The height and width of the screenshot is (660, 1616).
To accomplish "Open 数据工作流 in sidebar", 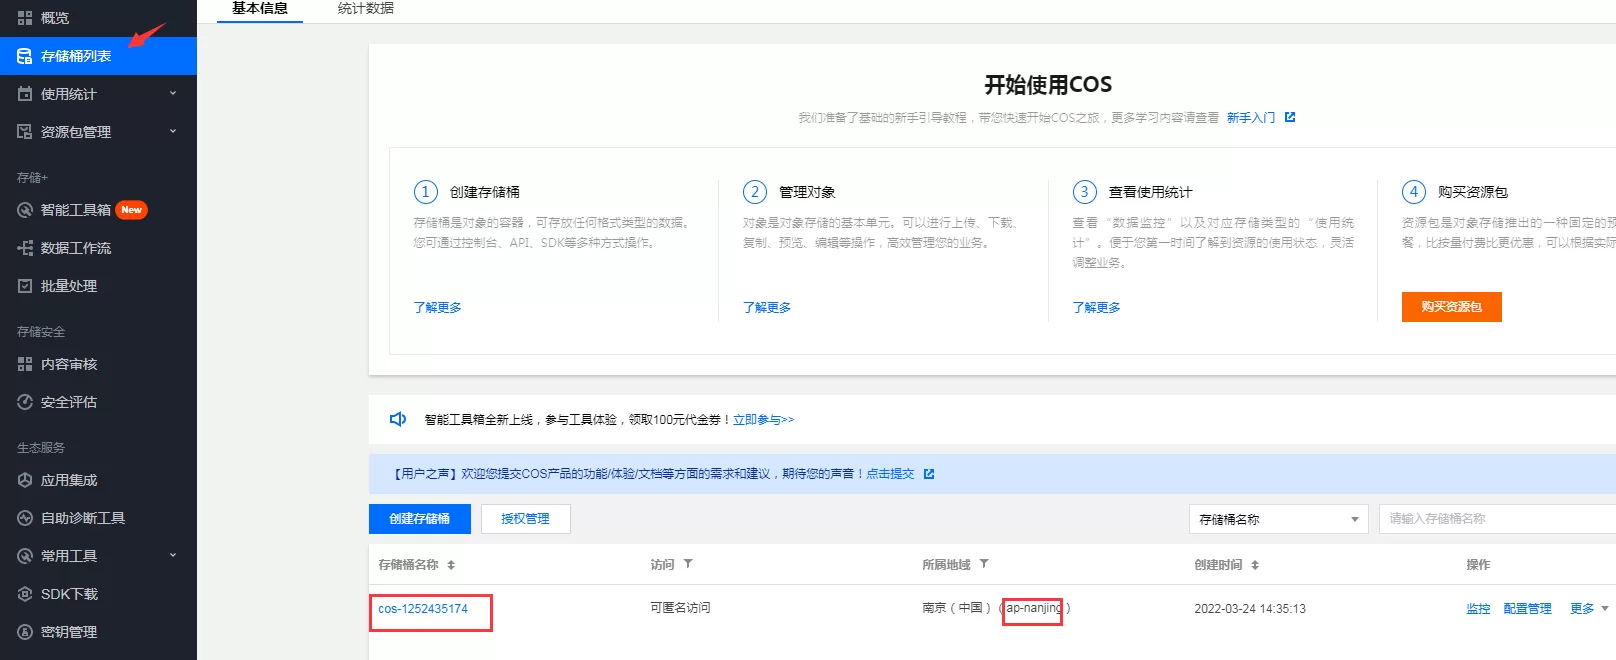I will pos(98,248).
